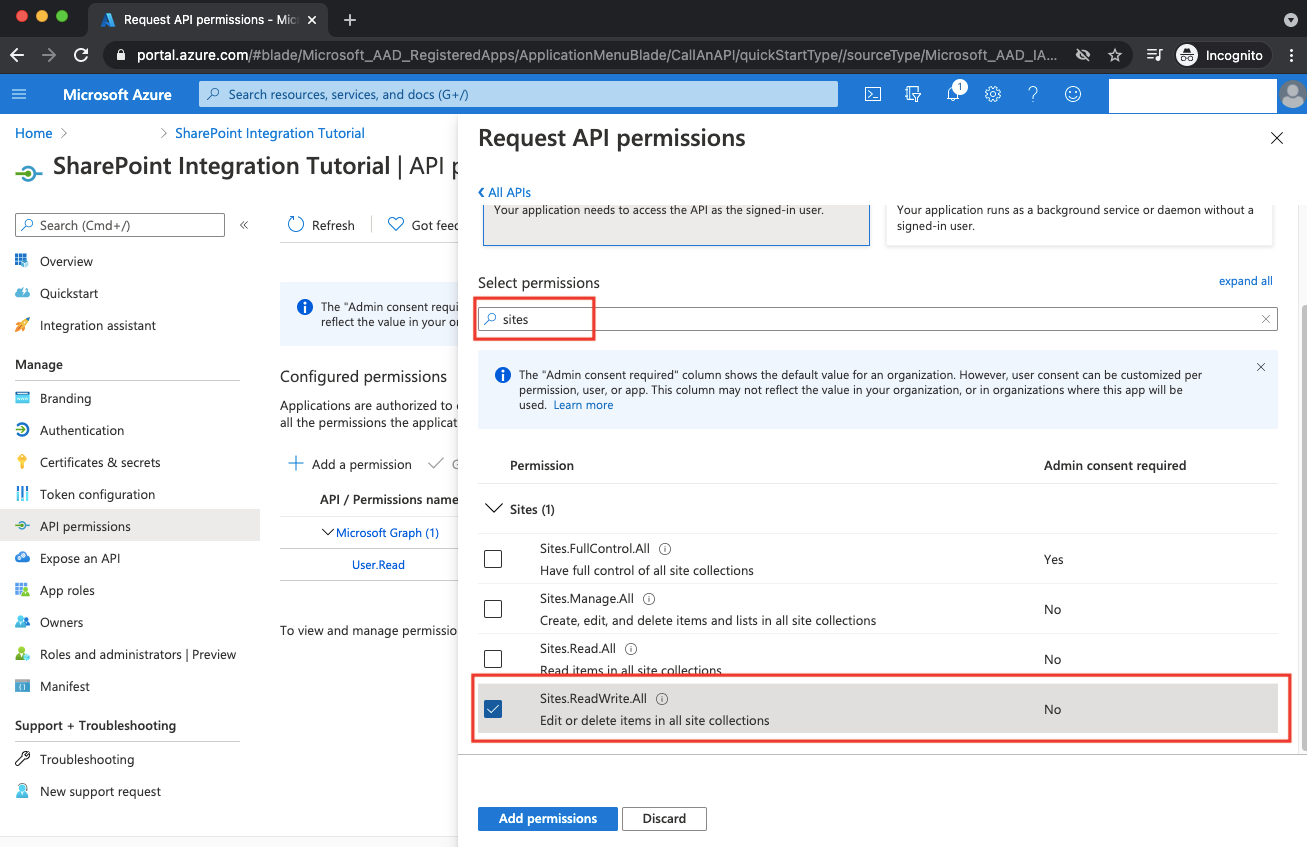Viewport: 1307px width, 847px height.
Task: Open the Incognito profile indicator
Action: tap(1220, 55)
